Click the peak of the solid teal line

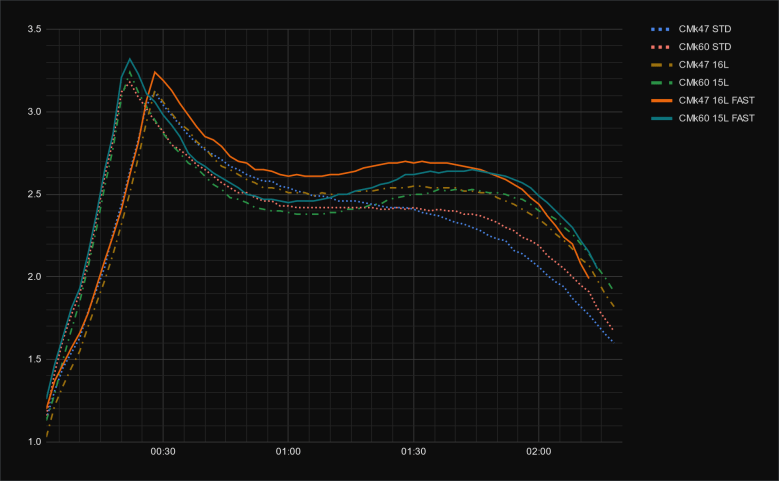coord(130,59)
